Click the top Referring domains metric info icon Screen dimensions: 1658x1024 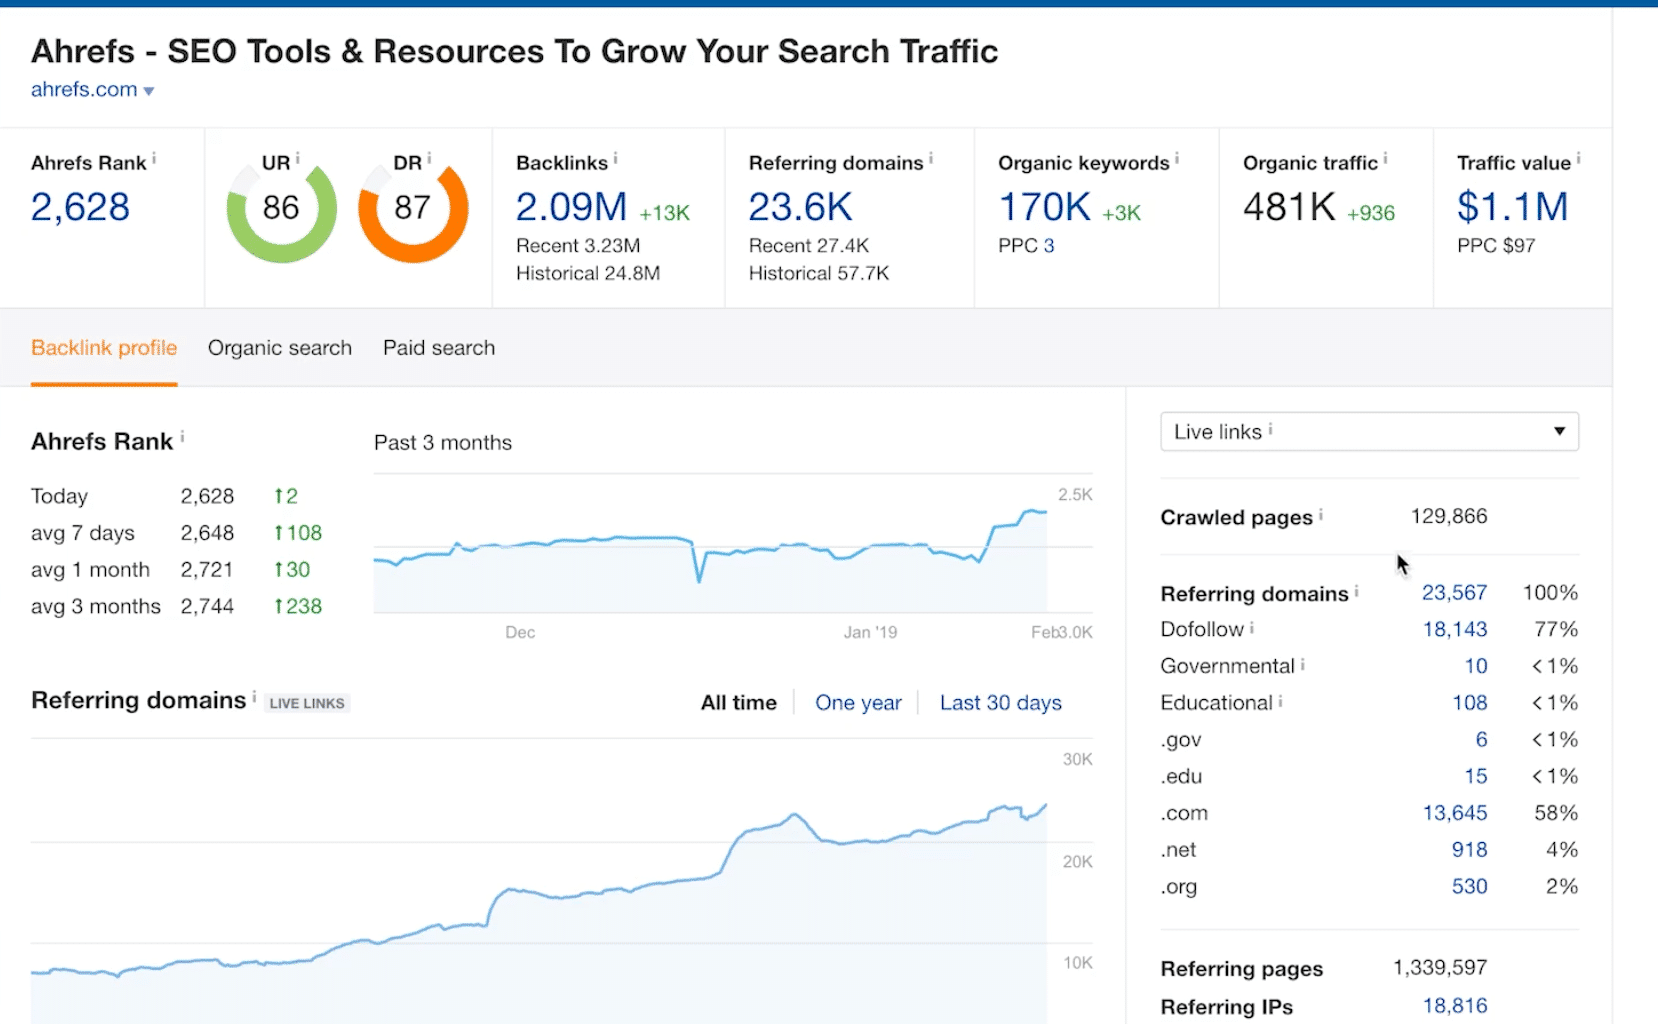tap(931, 158)
